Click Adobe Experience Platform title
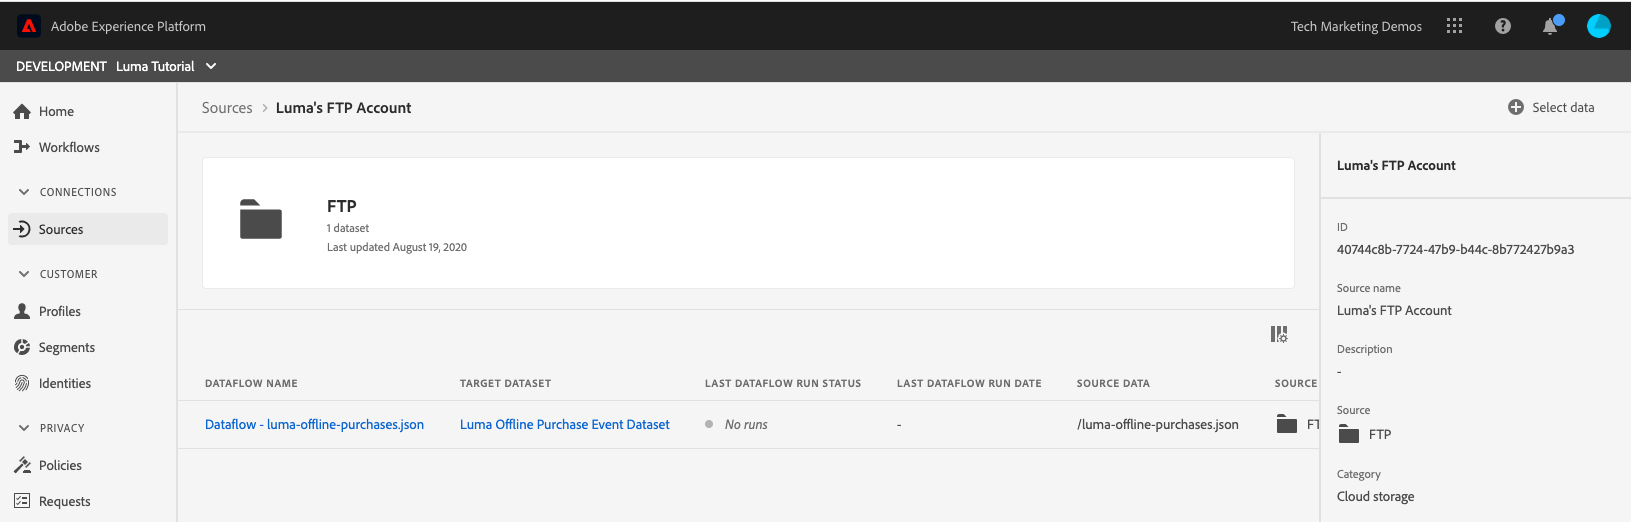This screenshot has height=522, width=1631. (128, 26)
